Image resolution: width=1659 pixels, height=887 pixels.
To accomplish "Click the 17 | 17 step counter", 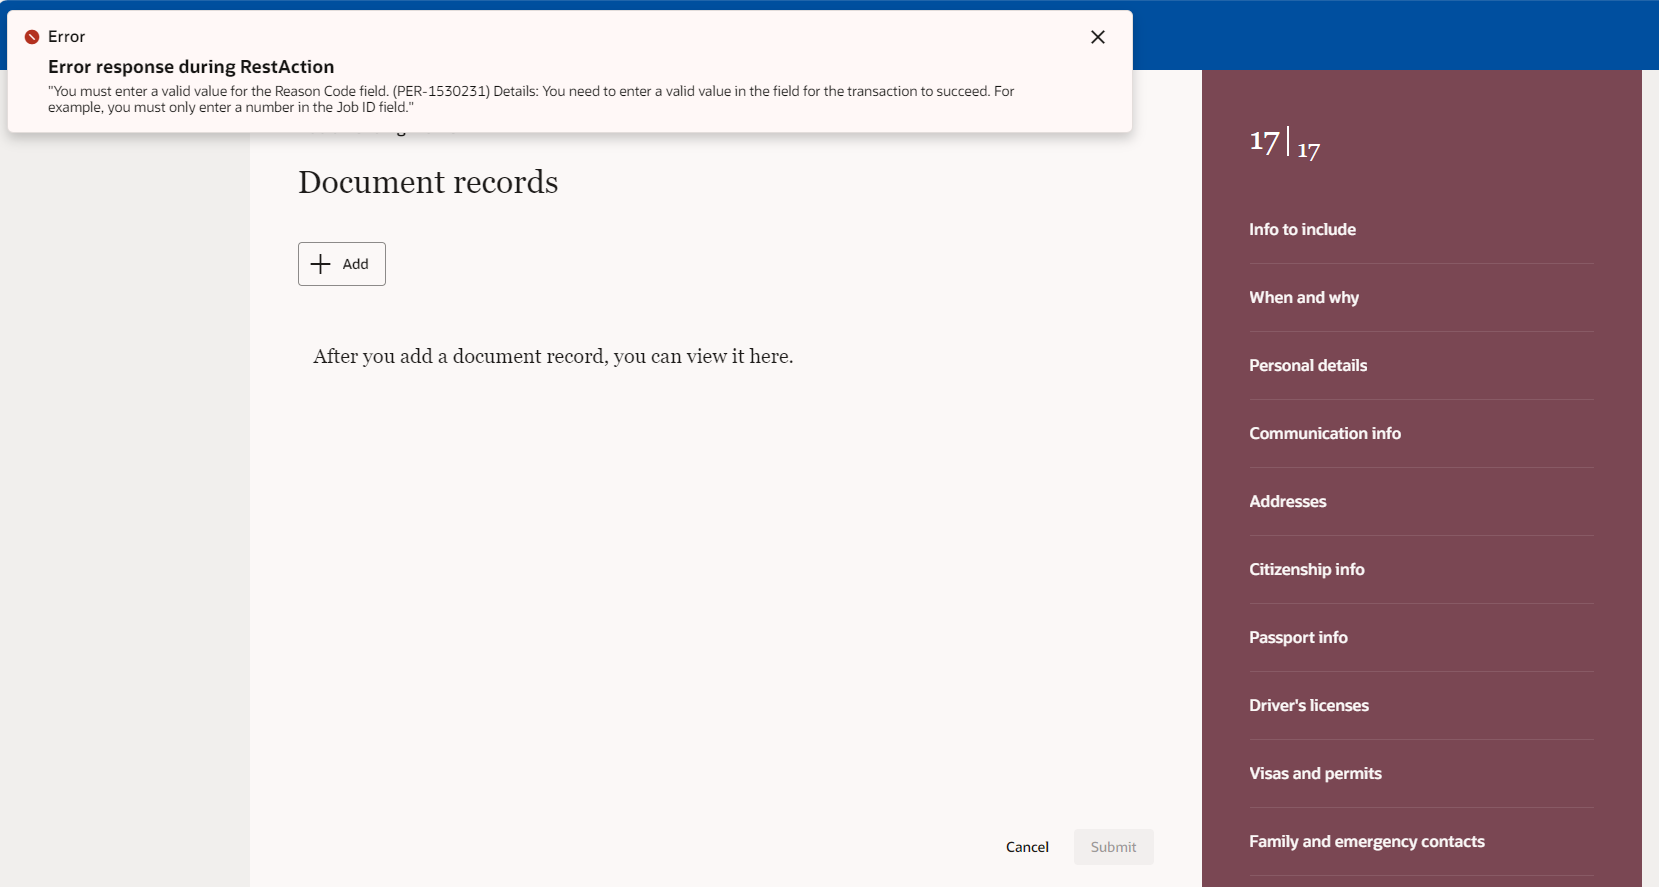I will point(1285,144).
